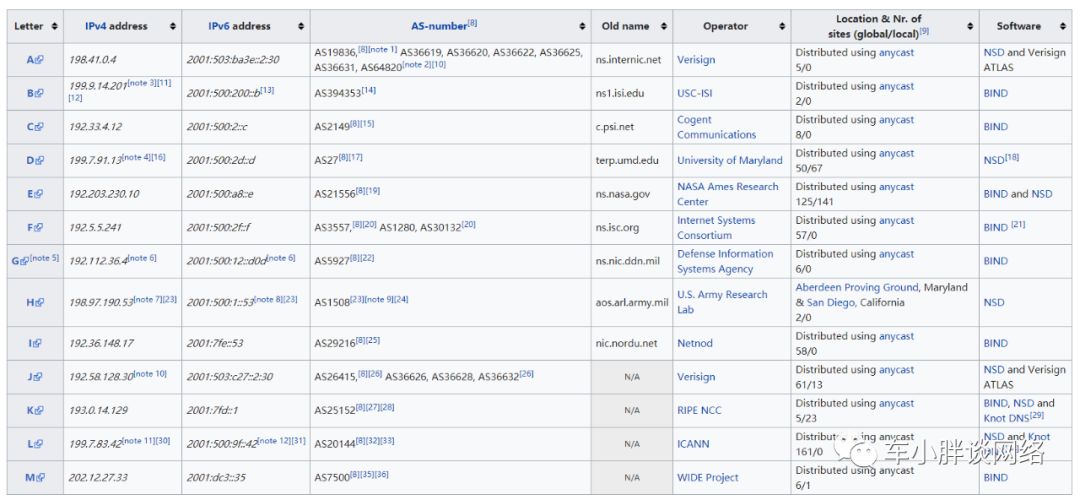Viewport: 1080px width, 500px height.
Task: Open anycast link in the Cogent Communications row
Action: click(896, 120)
